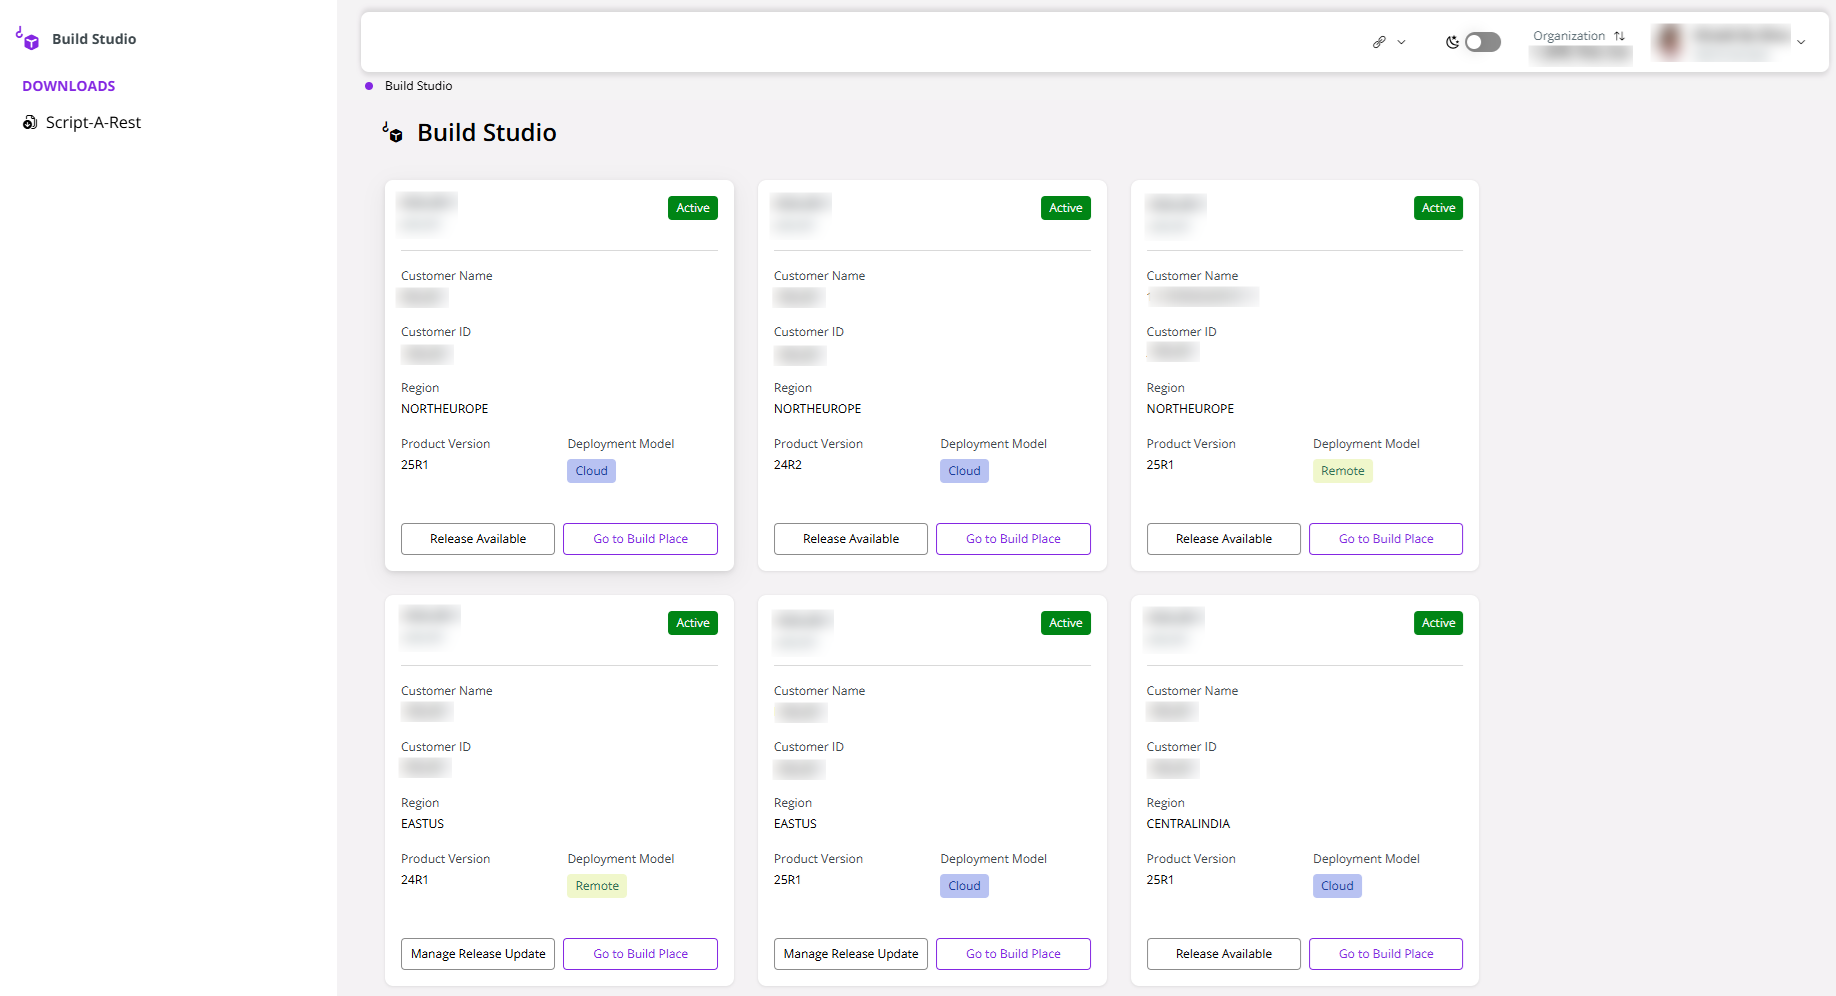Click the Cloud tag on the CENTRALINDIA card
Image resolution: width=1836 pixels, height=996 pixels.
click(x=1337, y=886)
